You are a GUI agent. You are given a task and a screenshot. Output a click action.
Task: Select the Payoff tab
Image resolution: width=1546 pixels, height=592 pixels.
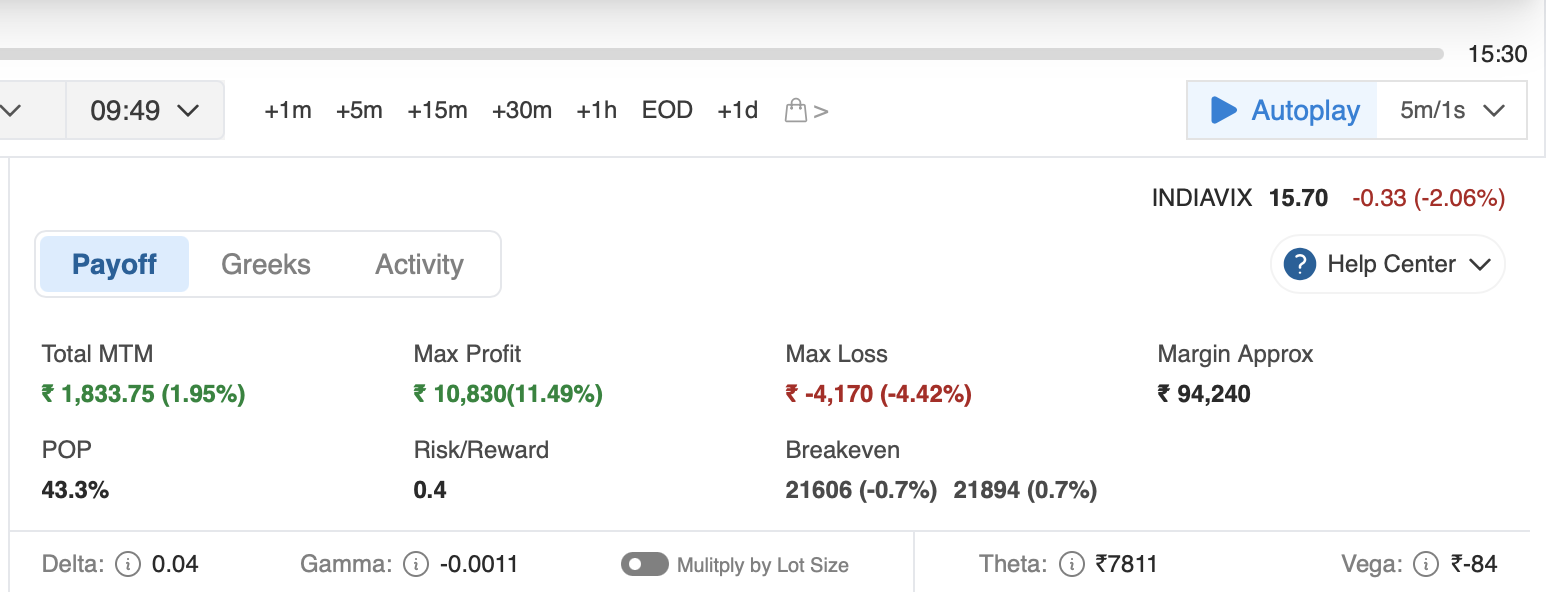(114, 265)
